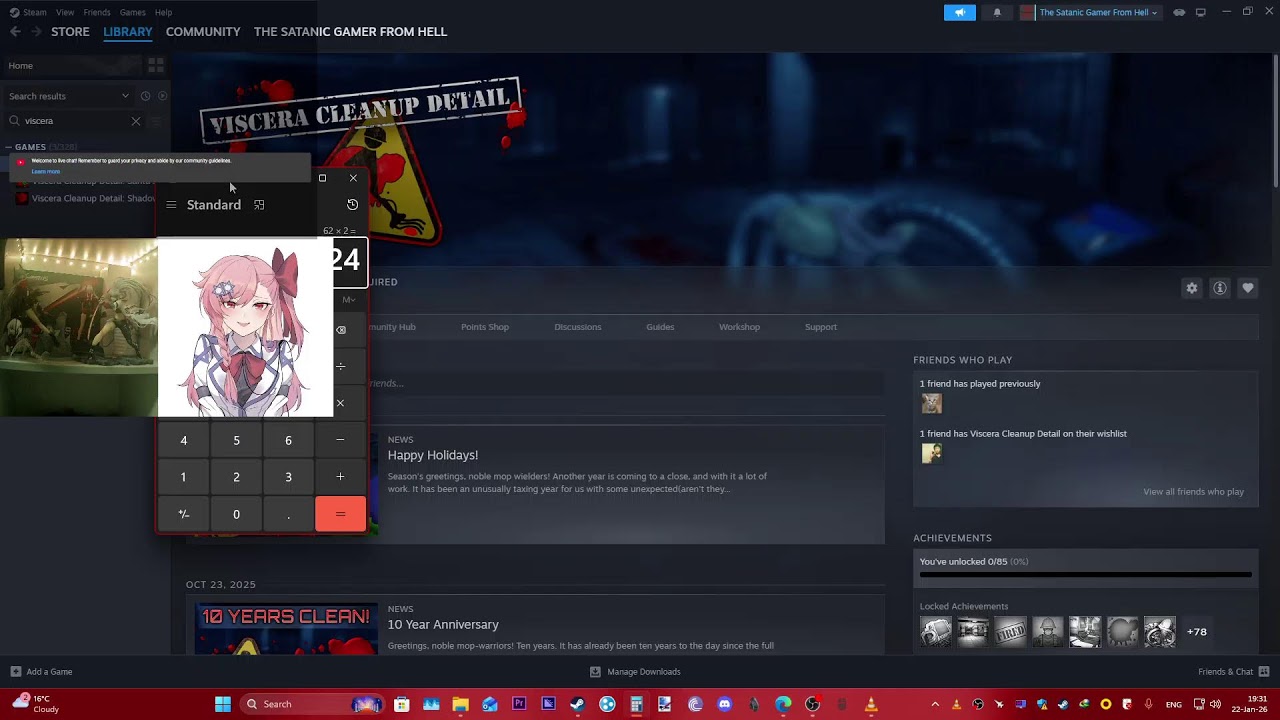The width and height of the screenshot is (1280, 720).
Task: Open VLC cone icon on taskbar
Action: (871, 704)
